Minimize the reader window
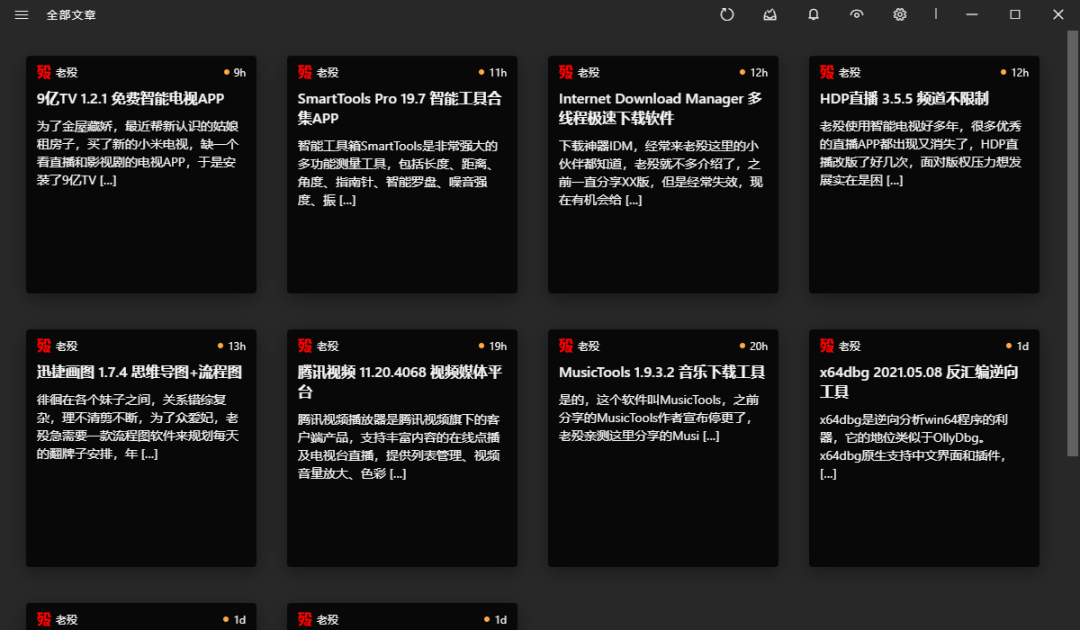 pyautogui.click(x=972, y=14)
